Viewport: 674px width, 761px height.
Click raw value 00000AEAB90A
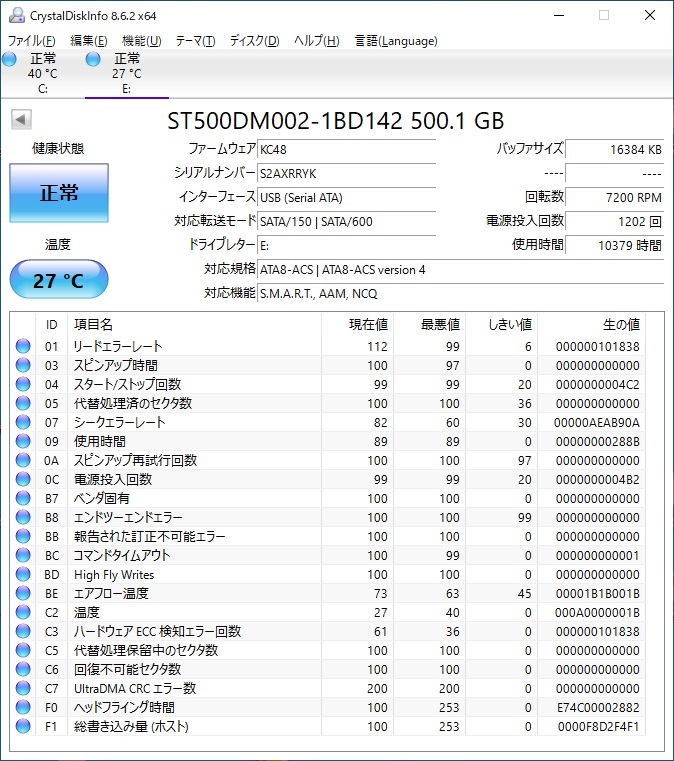tap(597, 422)
